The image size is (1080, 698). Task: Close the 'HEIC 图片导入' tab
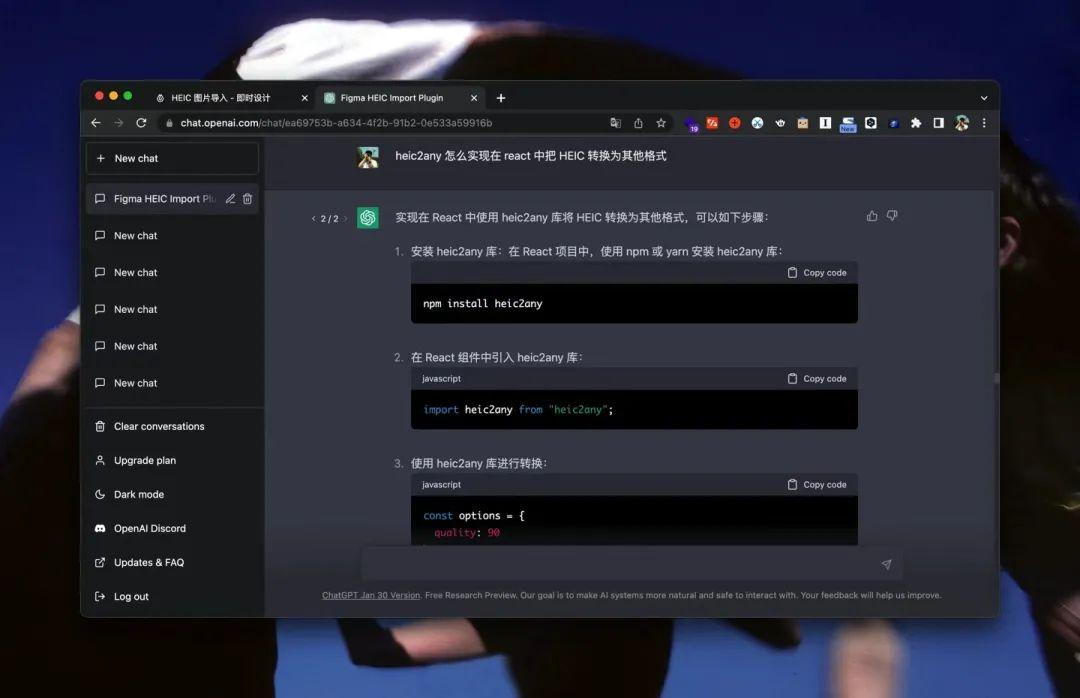click(304, 98)
